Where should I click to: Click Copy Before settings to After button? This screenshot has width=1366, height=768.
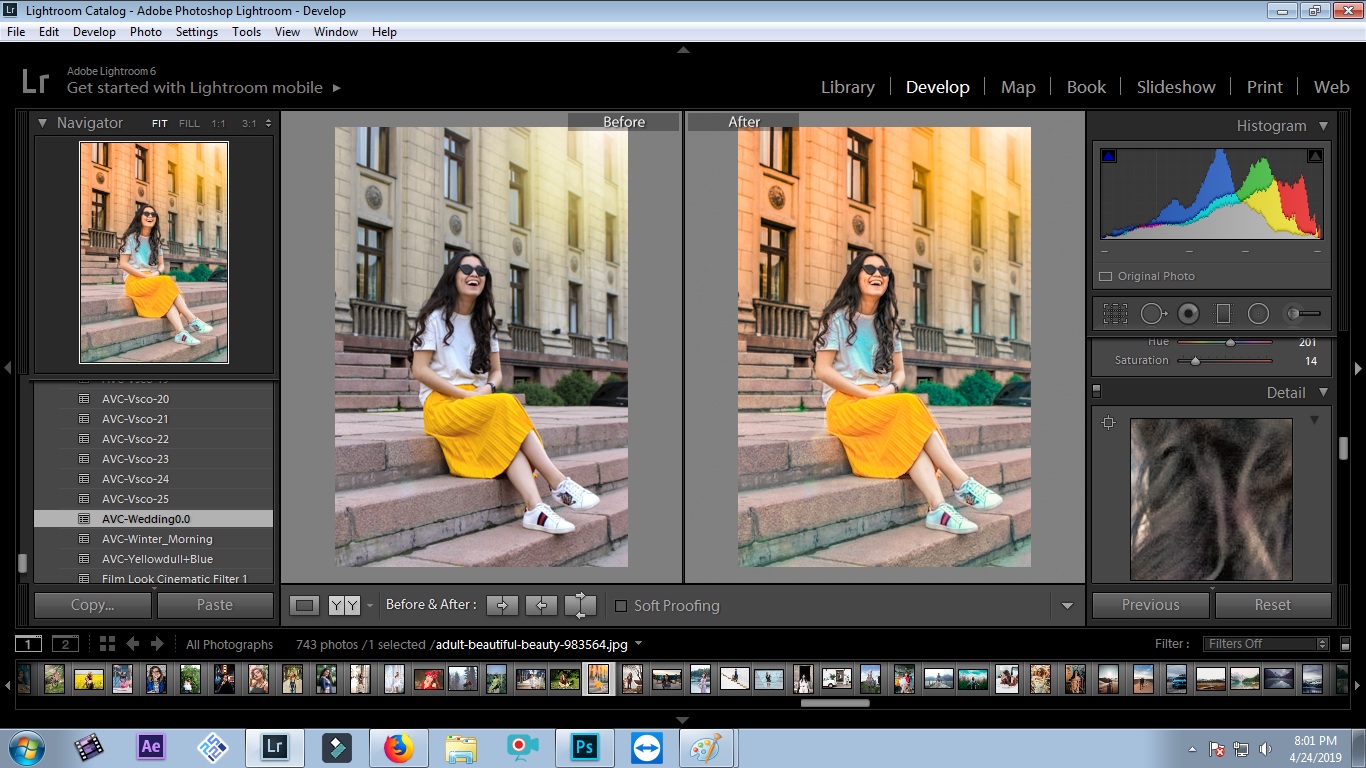click(502, 605)
